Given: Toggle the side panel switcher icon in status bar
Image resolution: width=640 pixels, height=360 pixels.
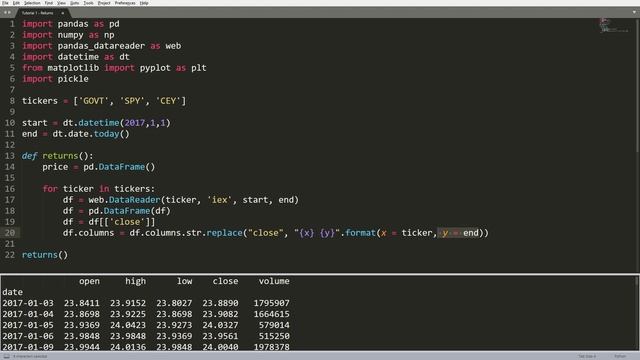Looking at the screenshot, I should tap(6, 356).
